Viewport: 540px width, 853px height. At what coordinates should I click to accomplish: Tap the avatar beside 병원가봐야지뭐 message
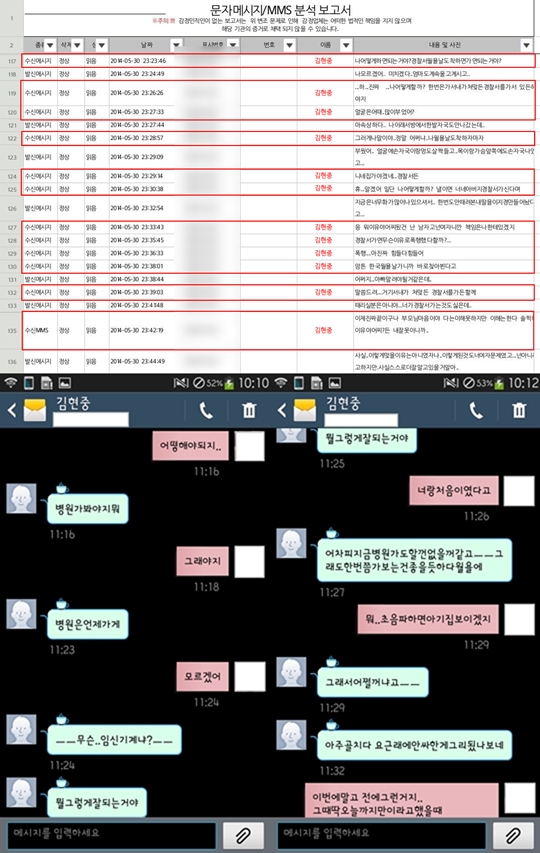(x=21, y=498)
